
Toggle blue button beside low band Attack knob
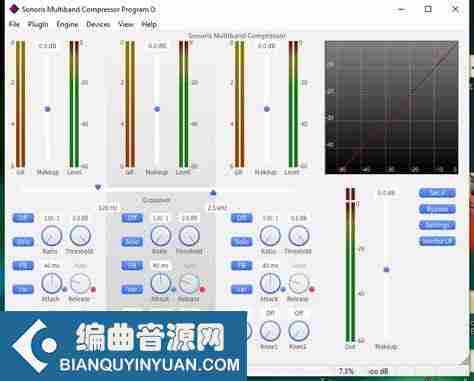pyautogui.click(x=23, y=289)
